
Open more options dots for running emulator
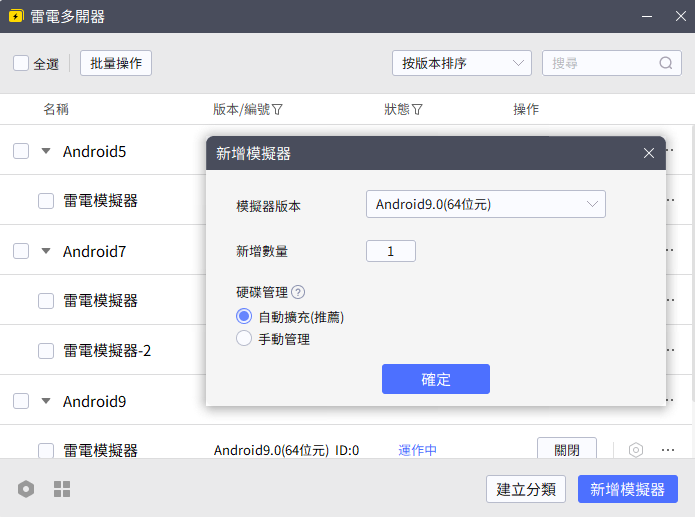(668, 450)
